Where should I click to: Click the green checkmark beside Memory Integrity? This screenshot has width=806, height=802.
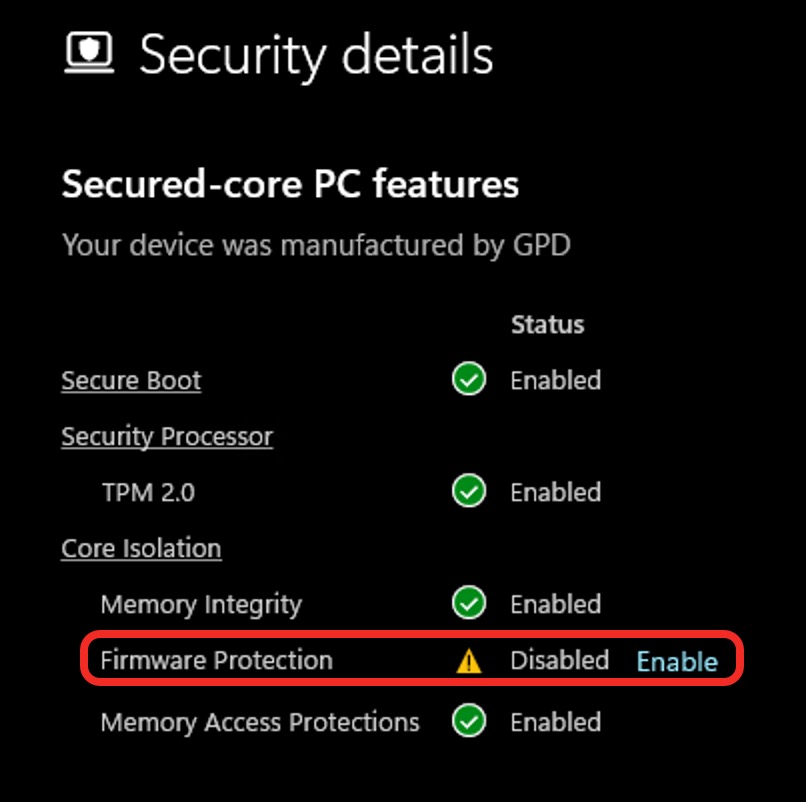(x=469, y=602)
